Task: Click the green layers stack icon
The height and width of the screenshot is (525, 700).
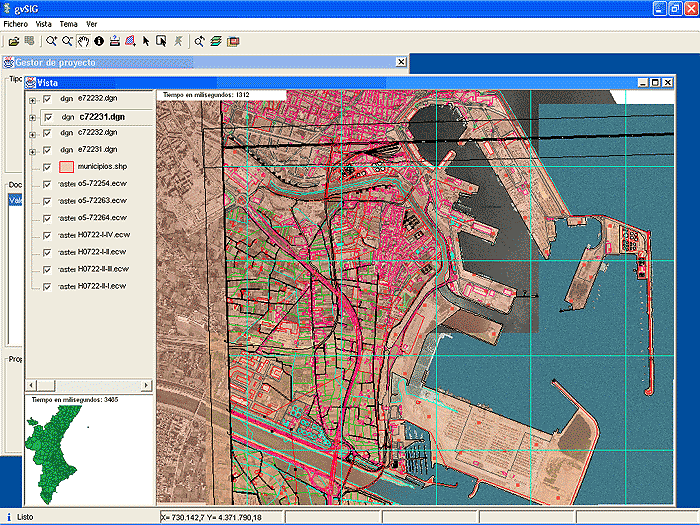Action: pos(216,42)
